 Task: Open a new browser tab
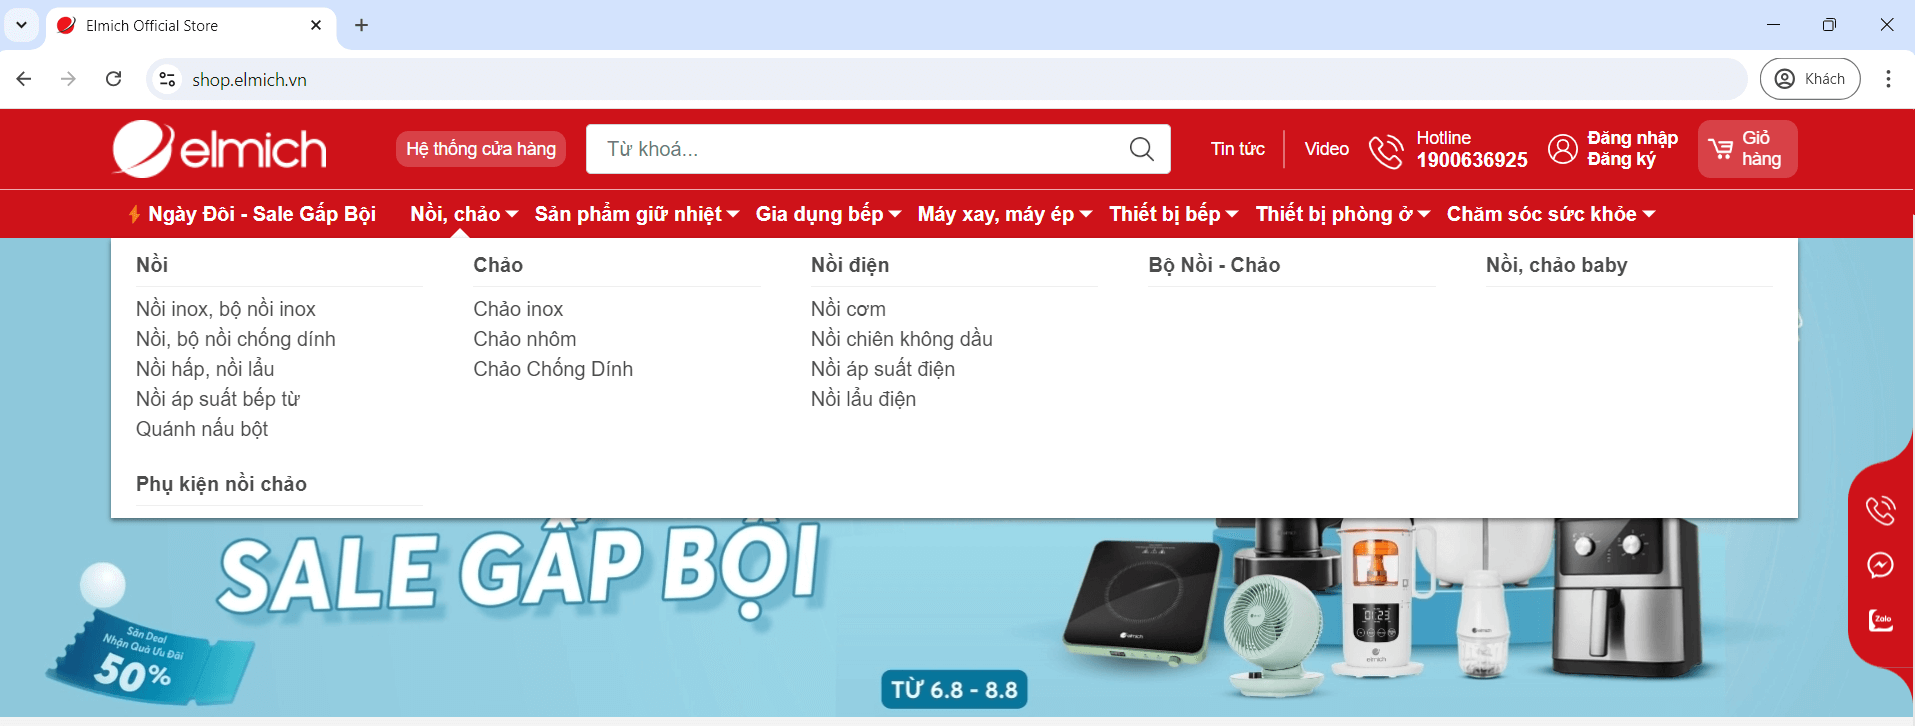tap(362, 25)
